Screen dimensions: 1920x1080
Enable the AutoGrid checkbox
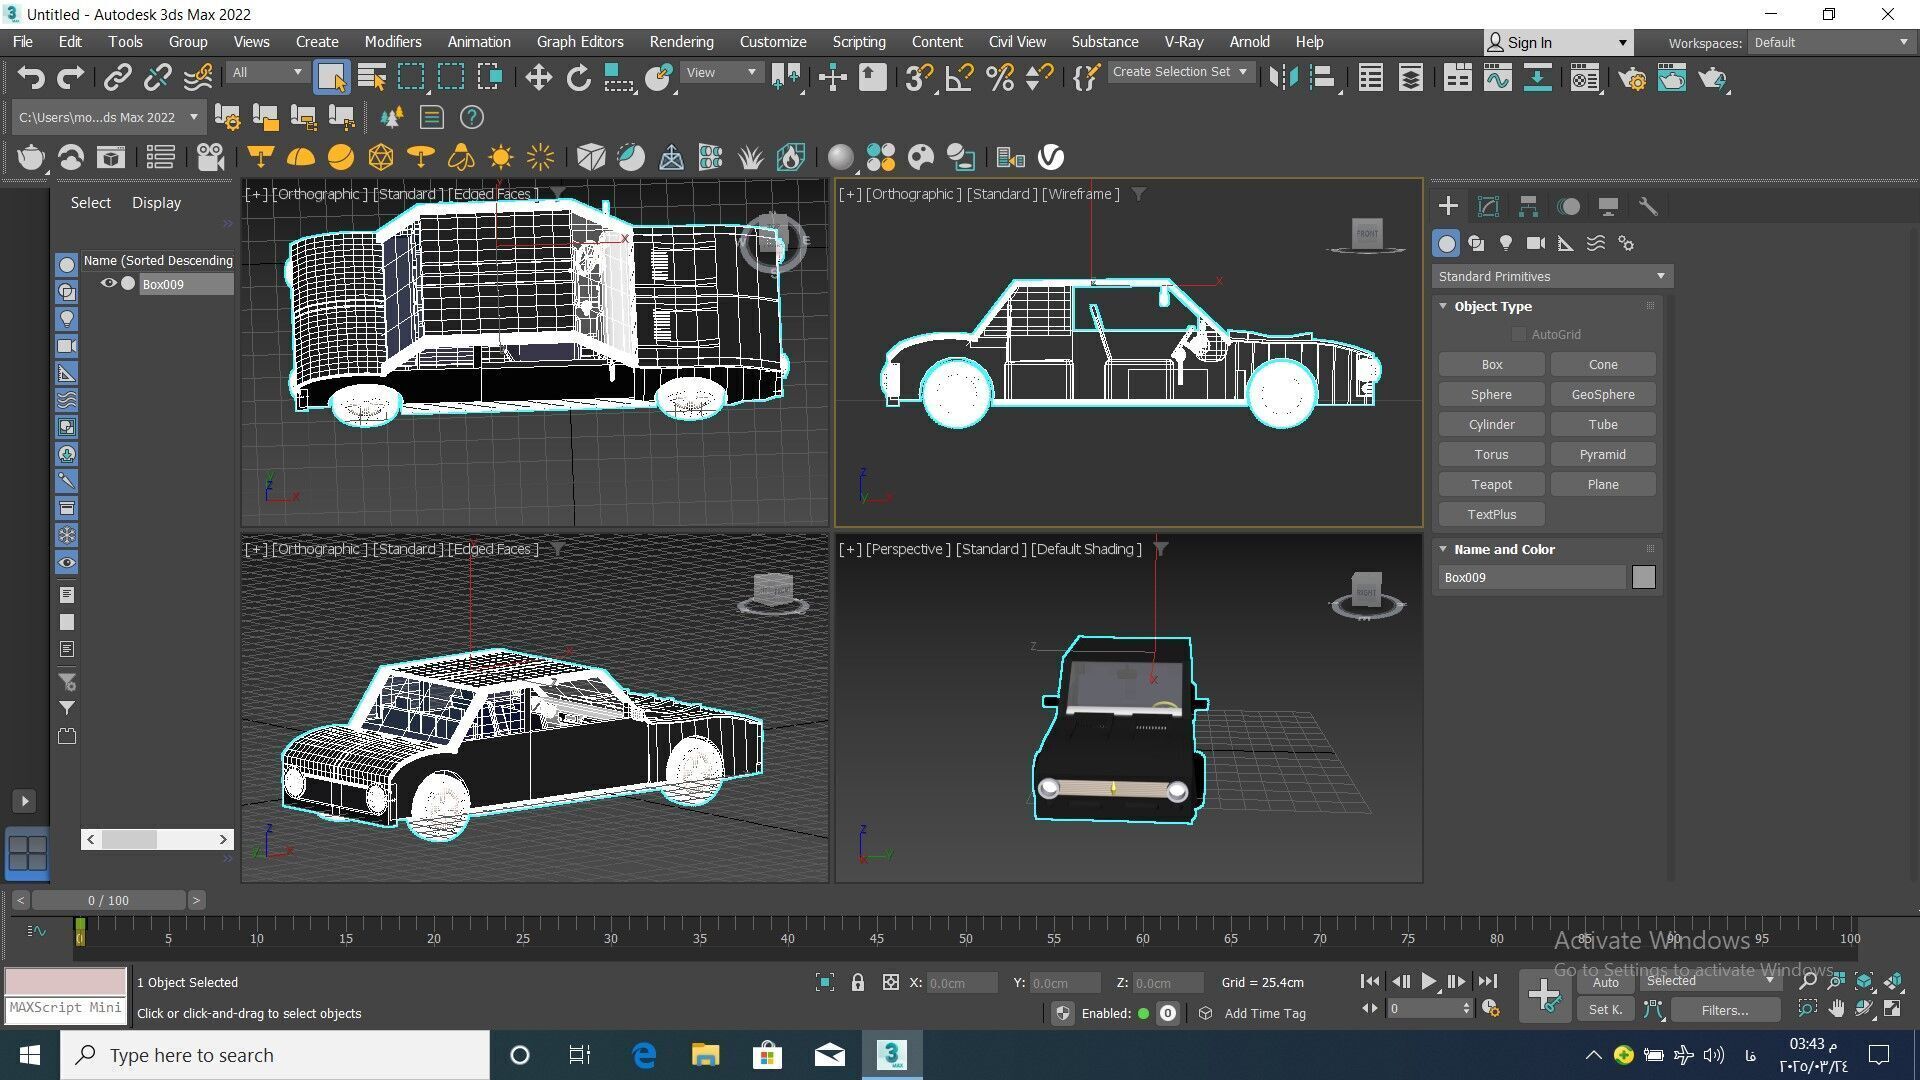(1519, 334)
